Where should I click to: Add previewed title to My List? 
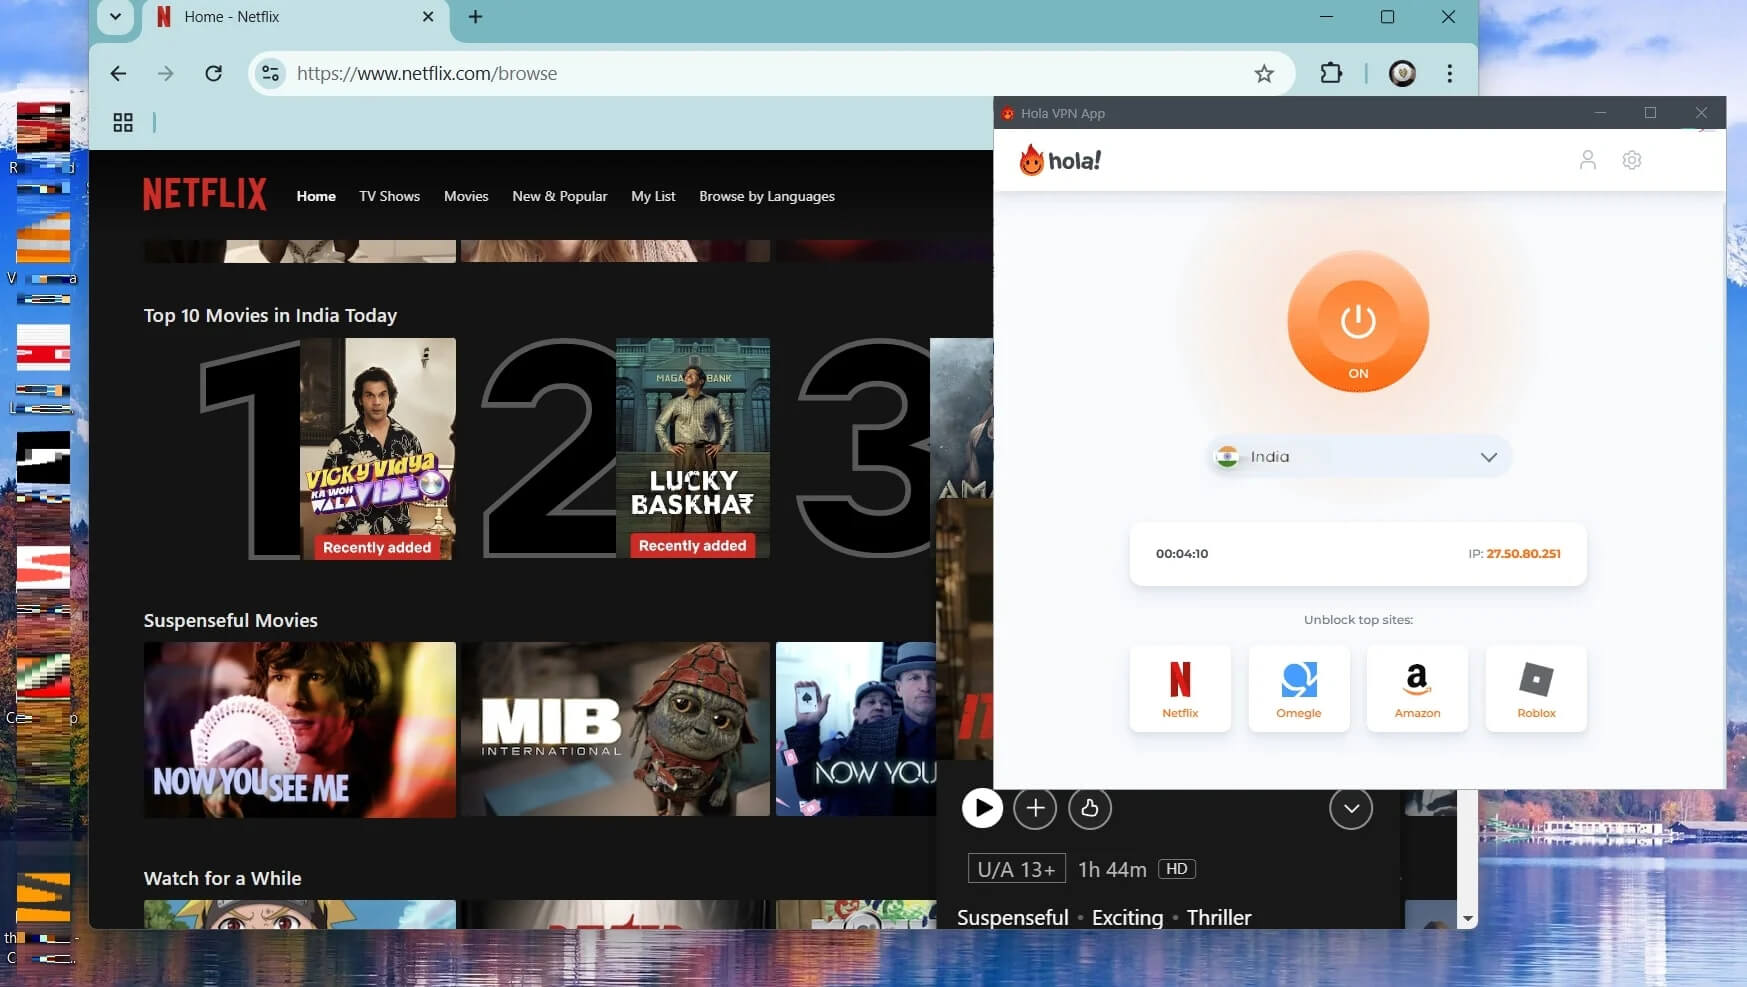tap(1035, 808)
